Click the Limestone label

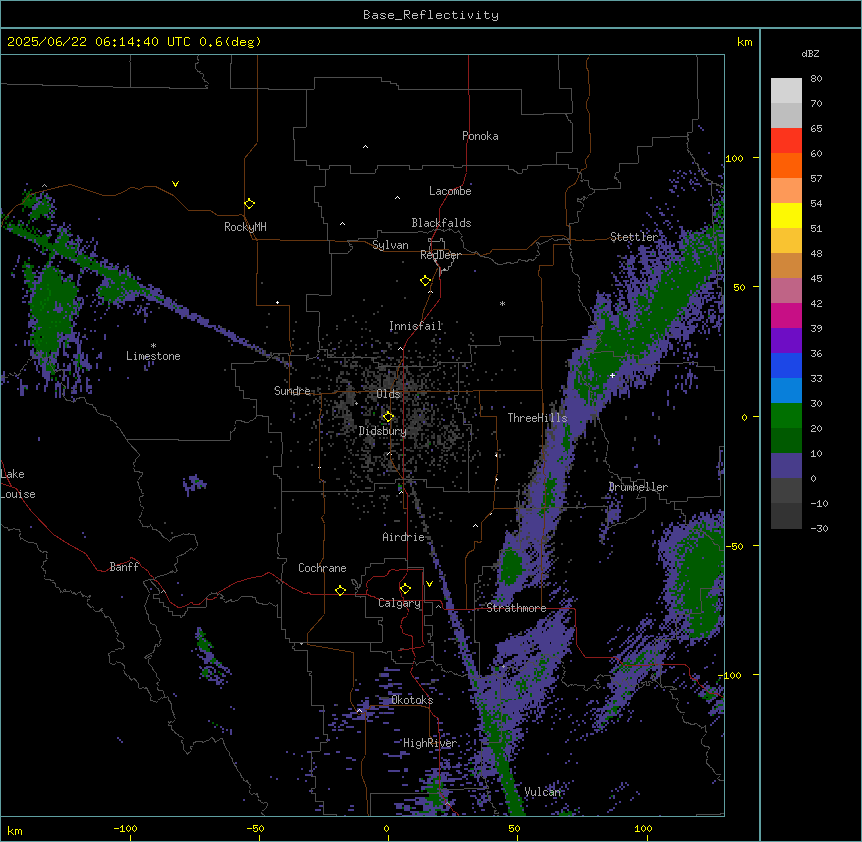click(153, 356)
